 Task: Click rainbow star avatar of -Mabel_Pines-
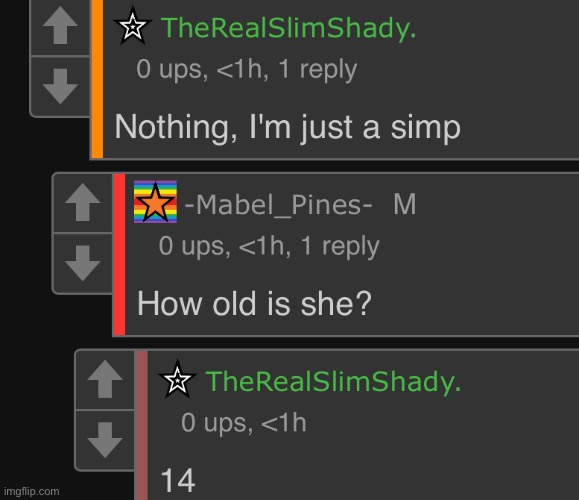tap(155, 202)
